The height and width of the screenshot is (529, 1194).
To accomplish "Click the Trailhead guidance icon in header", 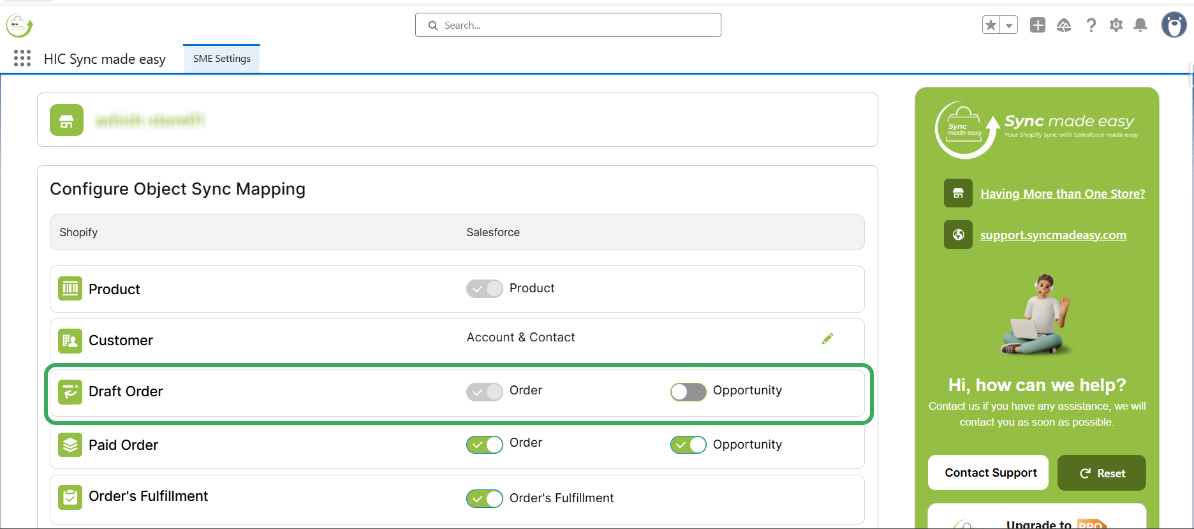I will (1064, 25).
